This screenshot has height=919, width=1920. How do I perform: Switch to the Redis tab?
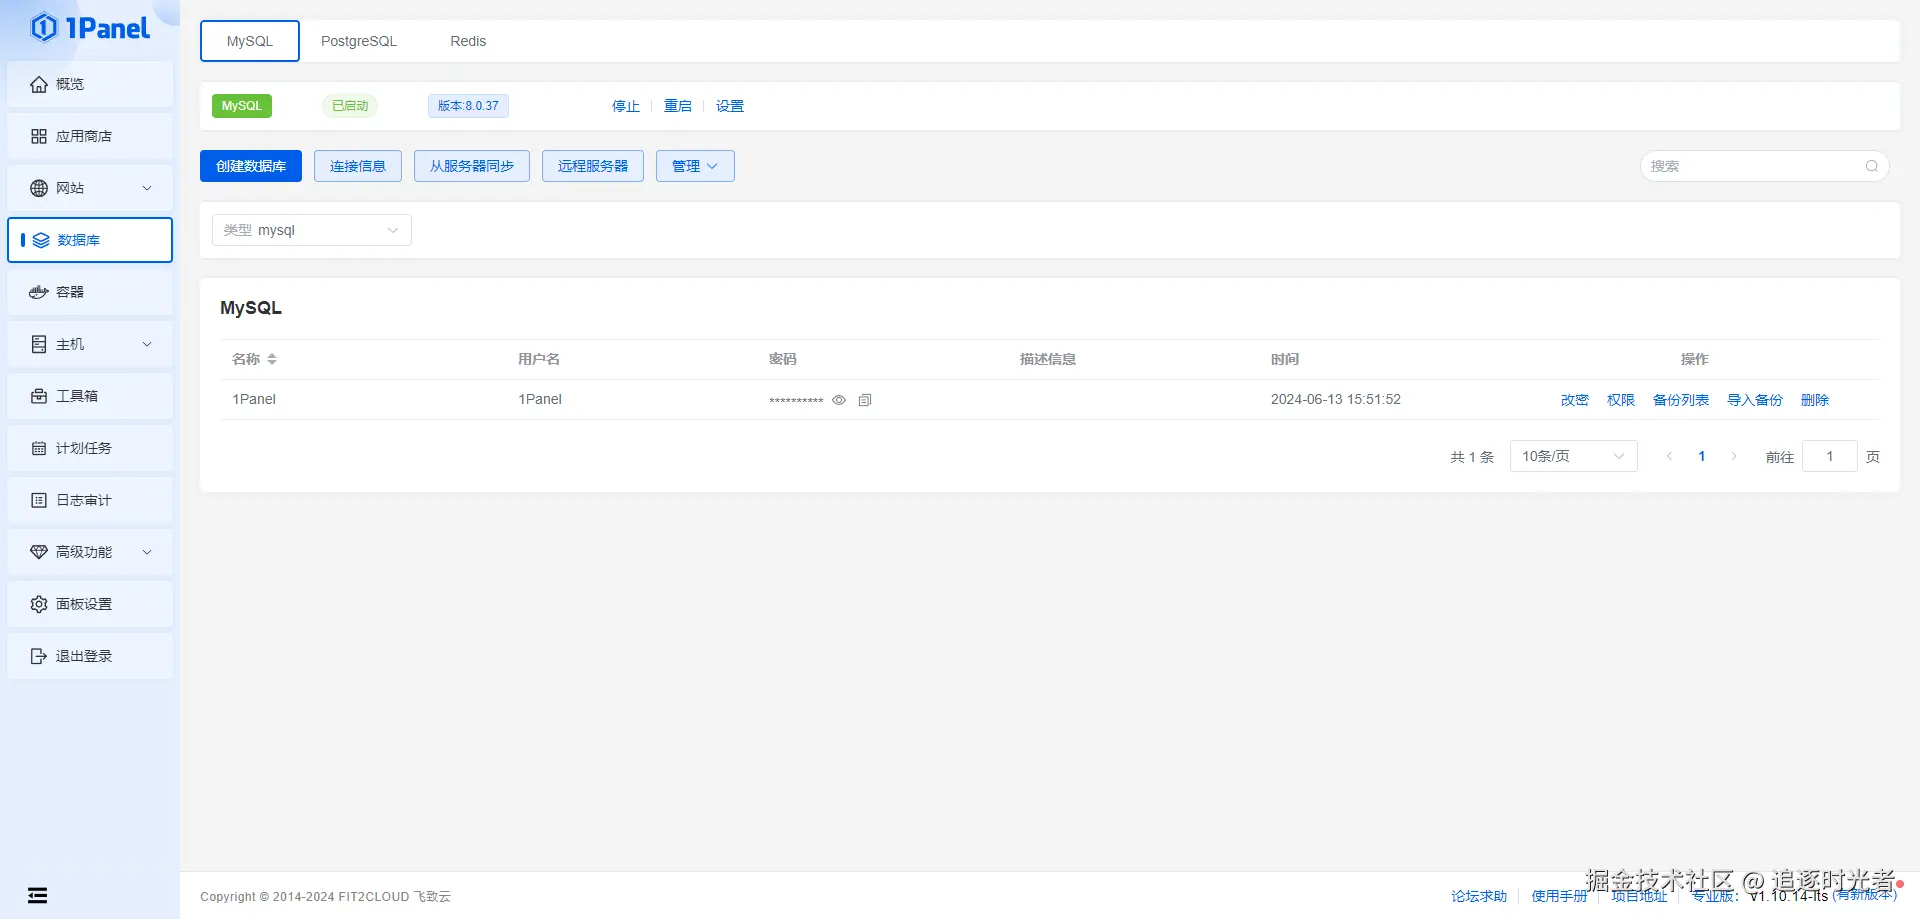click(x=468, y=41)
